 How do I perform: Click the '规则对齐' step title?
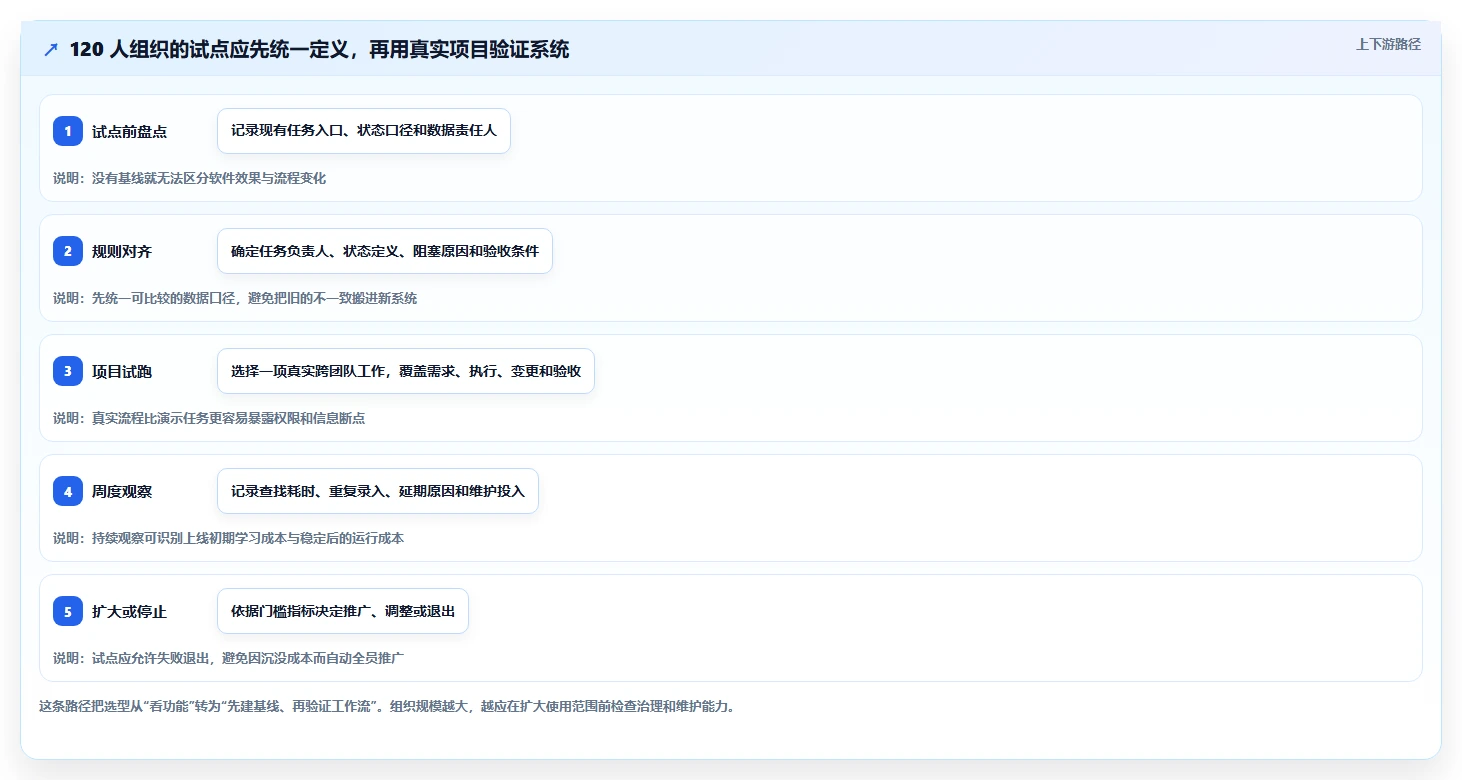click(x=122, y=252)
